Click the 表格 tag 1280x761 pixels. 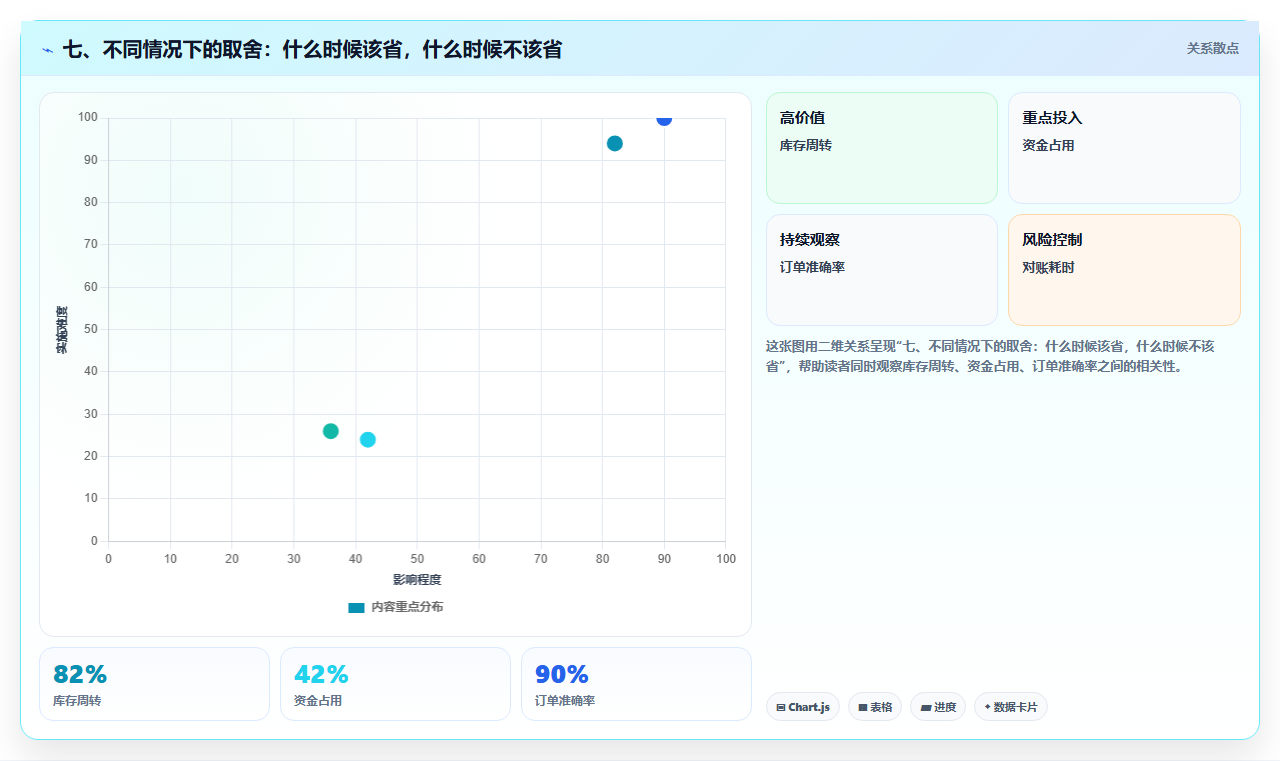pos(875,707)
